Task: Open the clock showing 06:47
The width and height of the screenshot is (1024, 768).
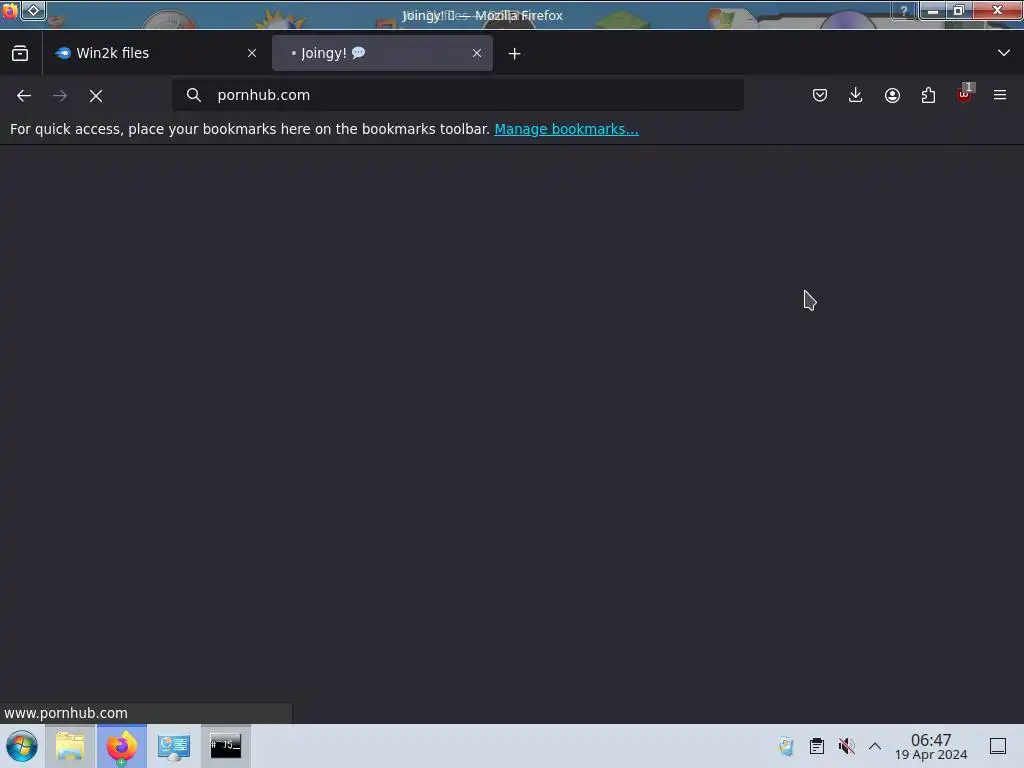Action: click(x=931, y=746)
